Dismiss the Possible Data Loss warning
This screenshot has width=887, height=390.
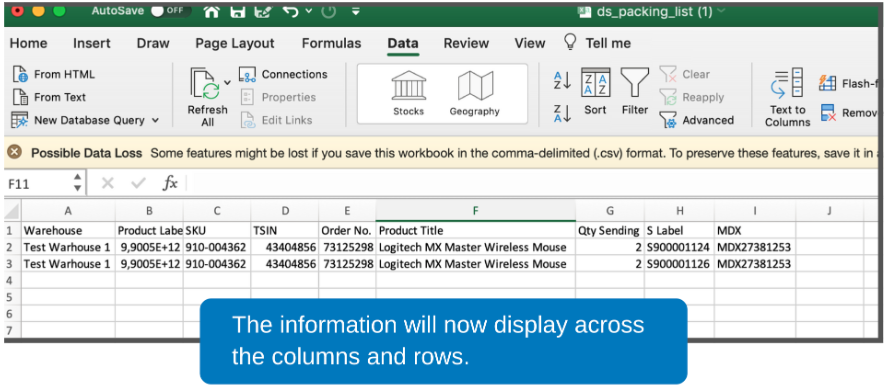coord(14,152)
